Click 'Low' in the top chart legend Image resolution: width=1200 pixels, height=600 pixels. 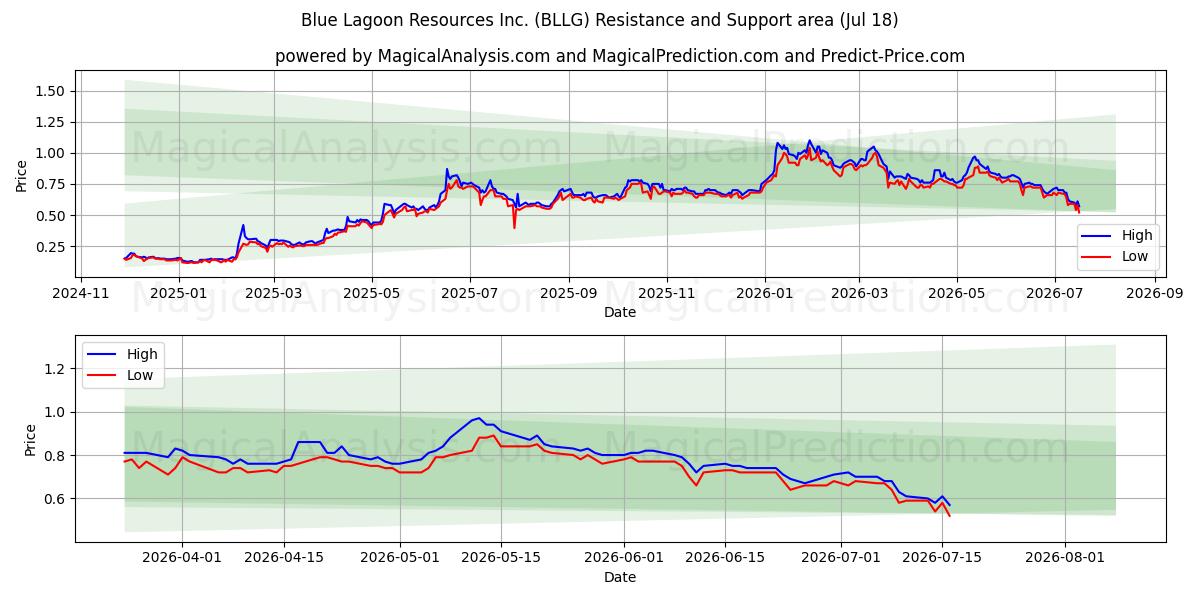[1136, 257]
